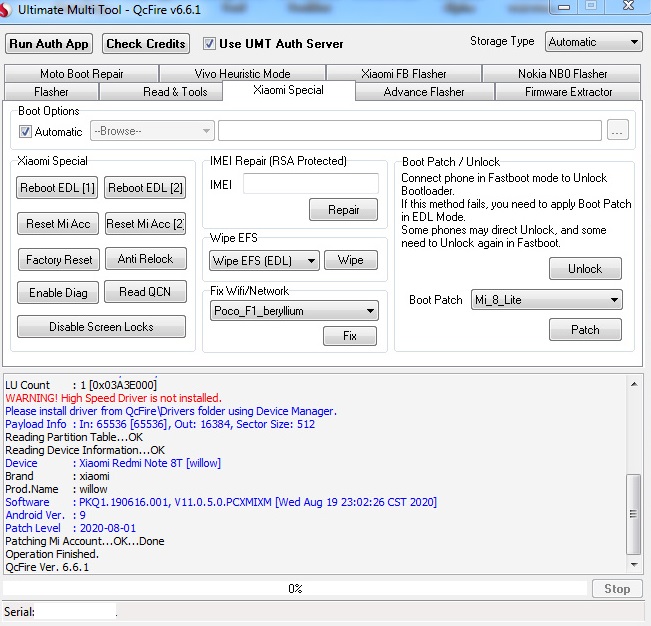Close the QcFire window
This screenshot has width=651, height=626.
629,6
